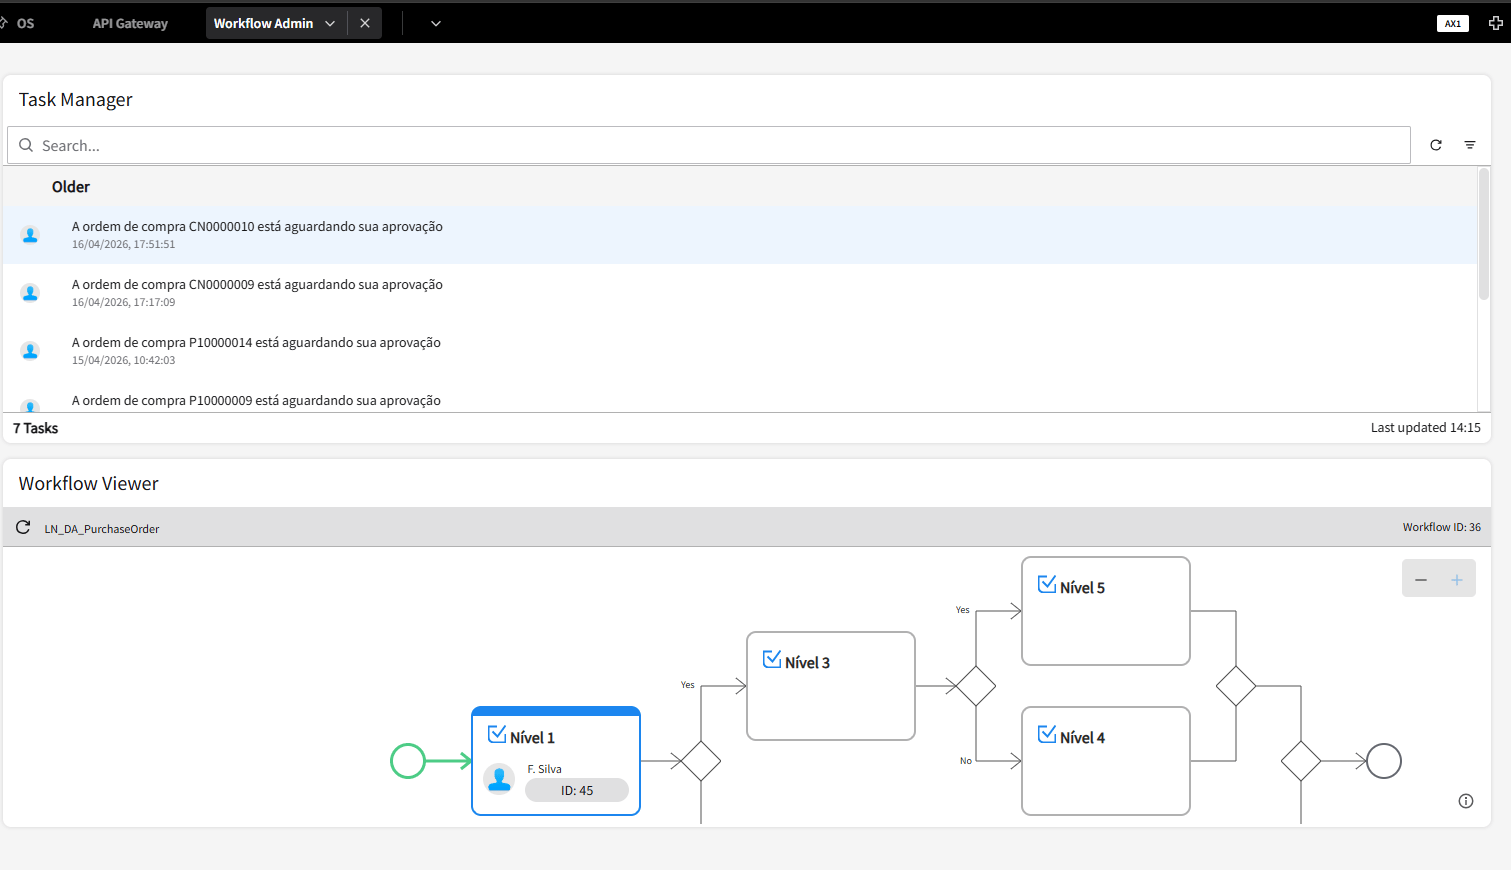Click the task check icon on Nível 5
This screenshot has width=1511, height=870.
coord(1047,584)
